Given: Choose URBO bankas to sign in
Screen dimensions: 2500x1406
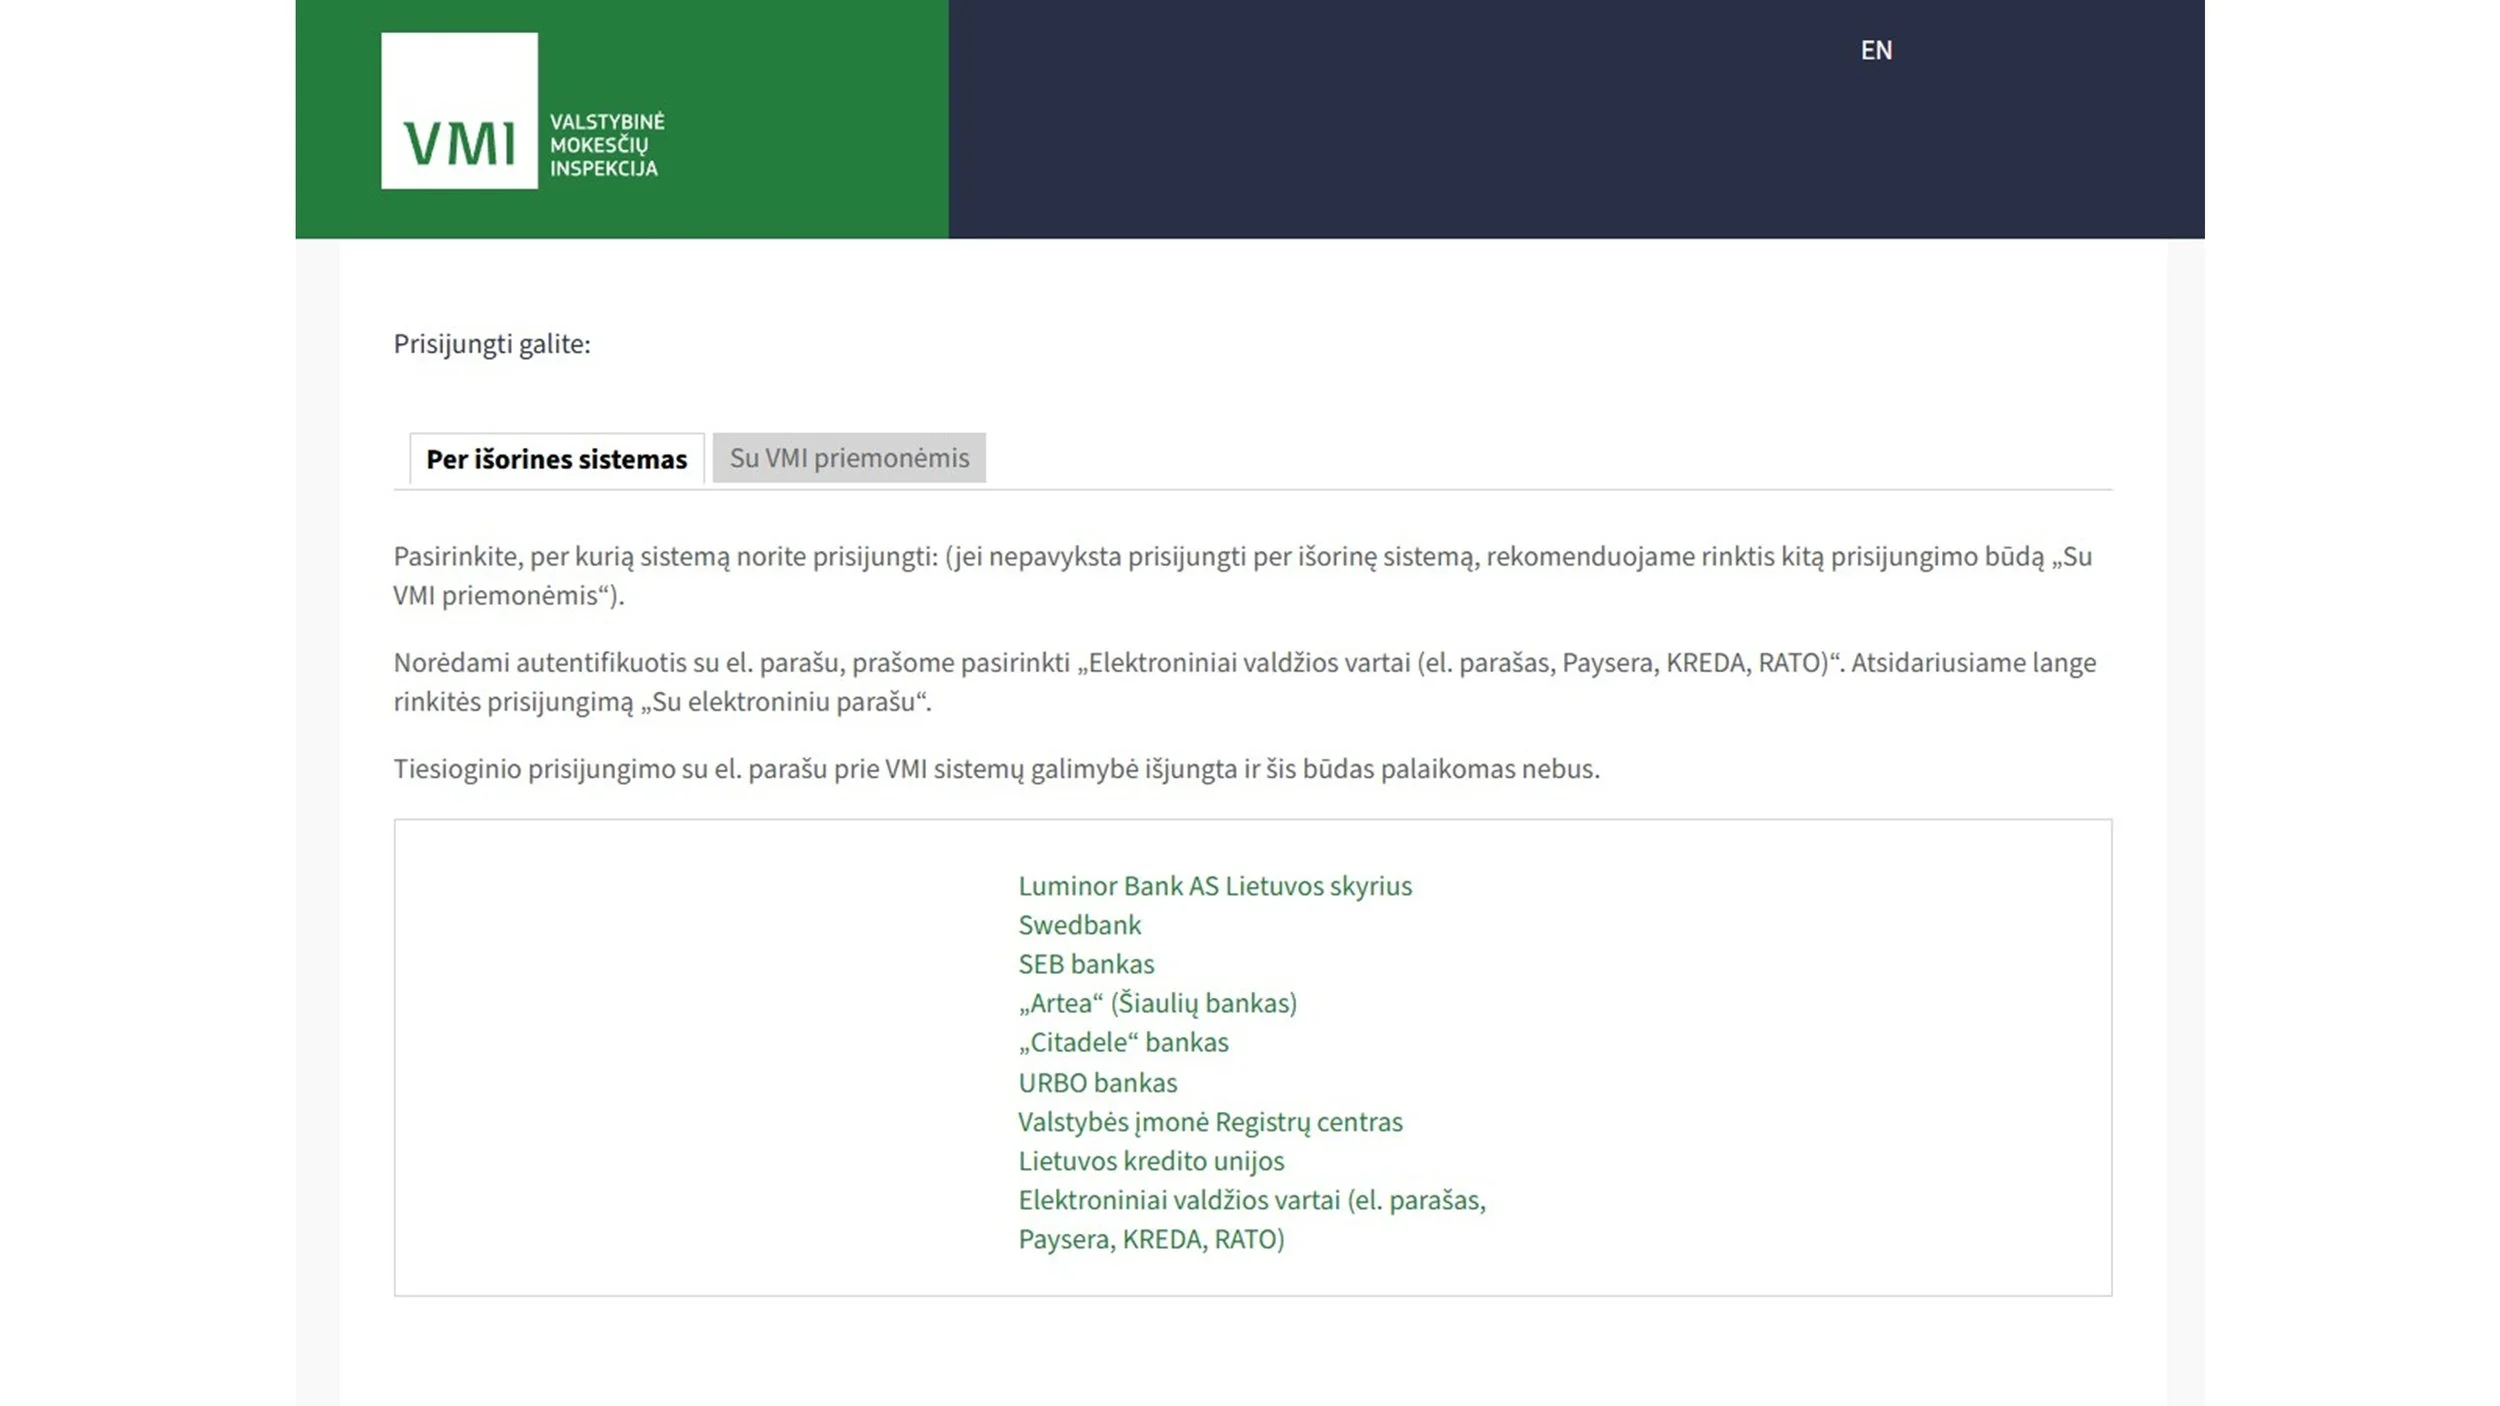Looking at the screenshot, I should (1097, 1083).
